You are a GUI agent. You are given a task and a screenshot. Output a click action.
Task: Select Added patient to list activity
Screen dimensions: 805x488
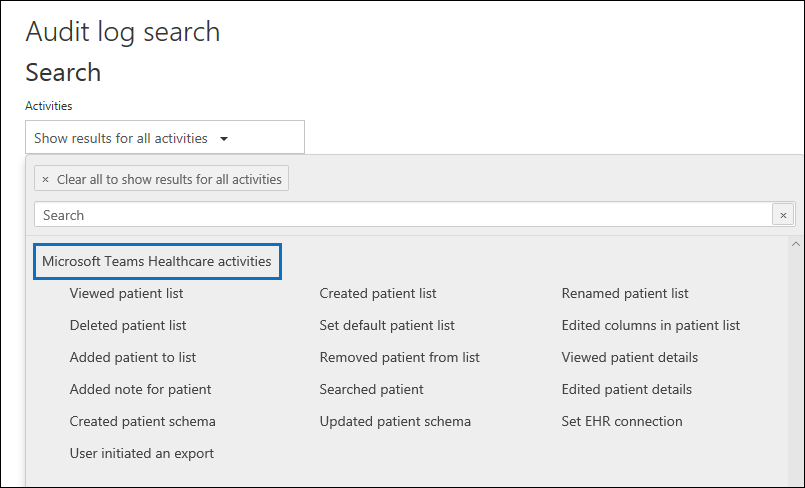click(133, 357)
